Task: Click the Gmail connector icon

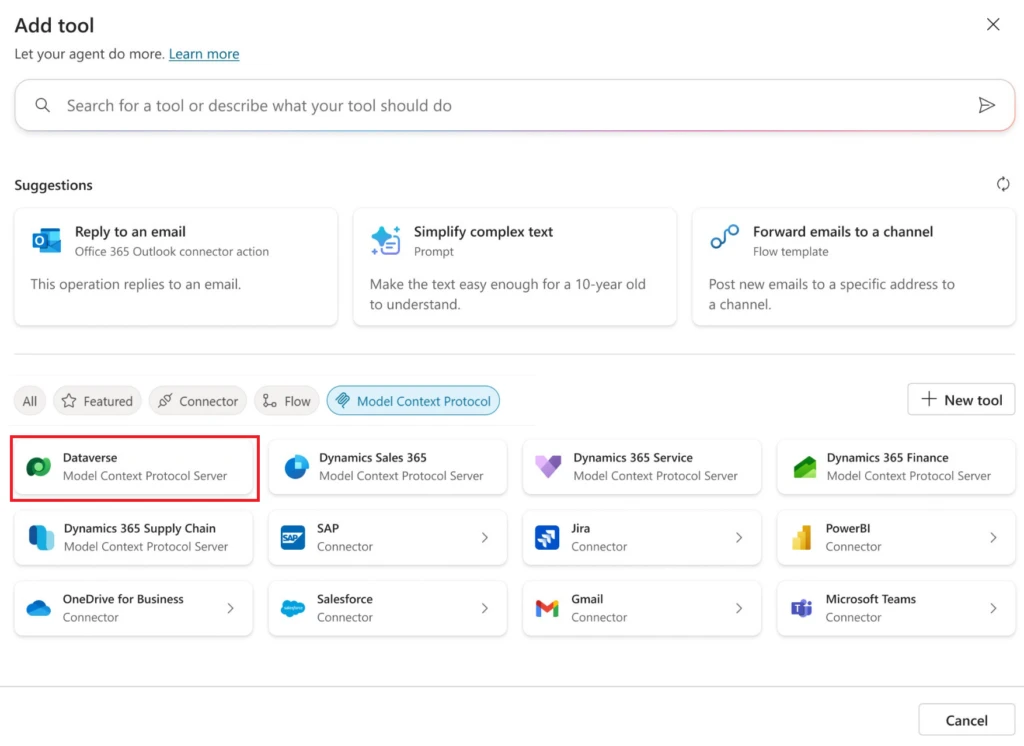Action: click(547, 608)
